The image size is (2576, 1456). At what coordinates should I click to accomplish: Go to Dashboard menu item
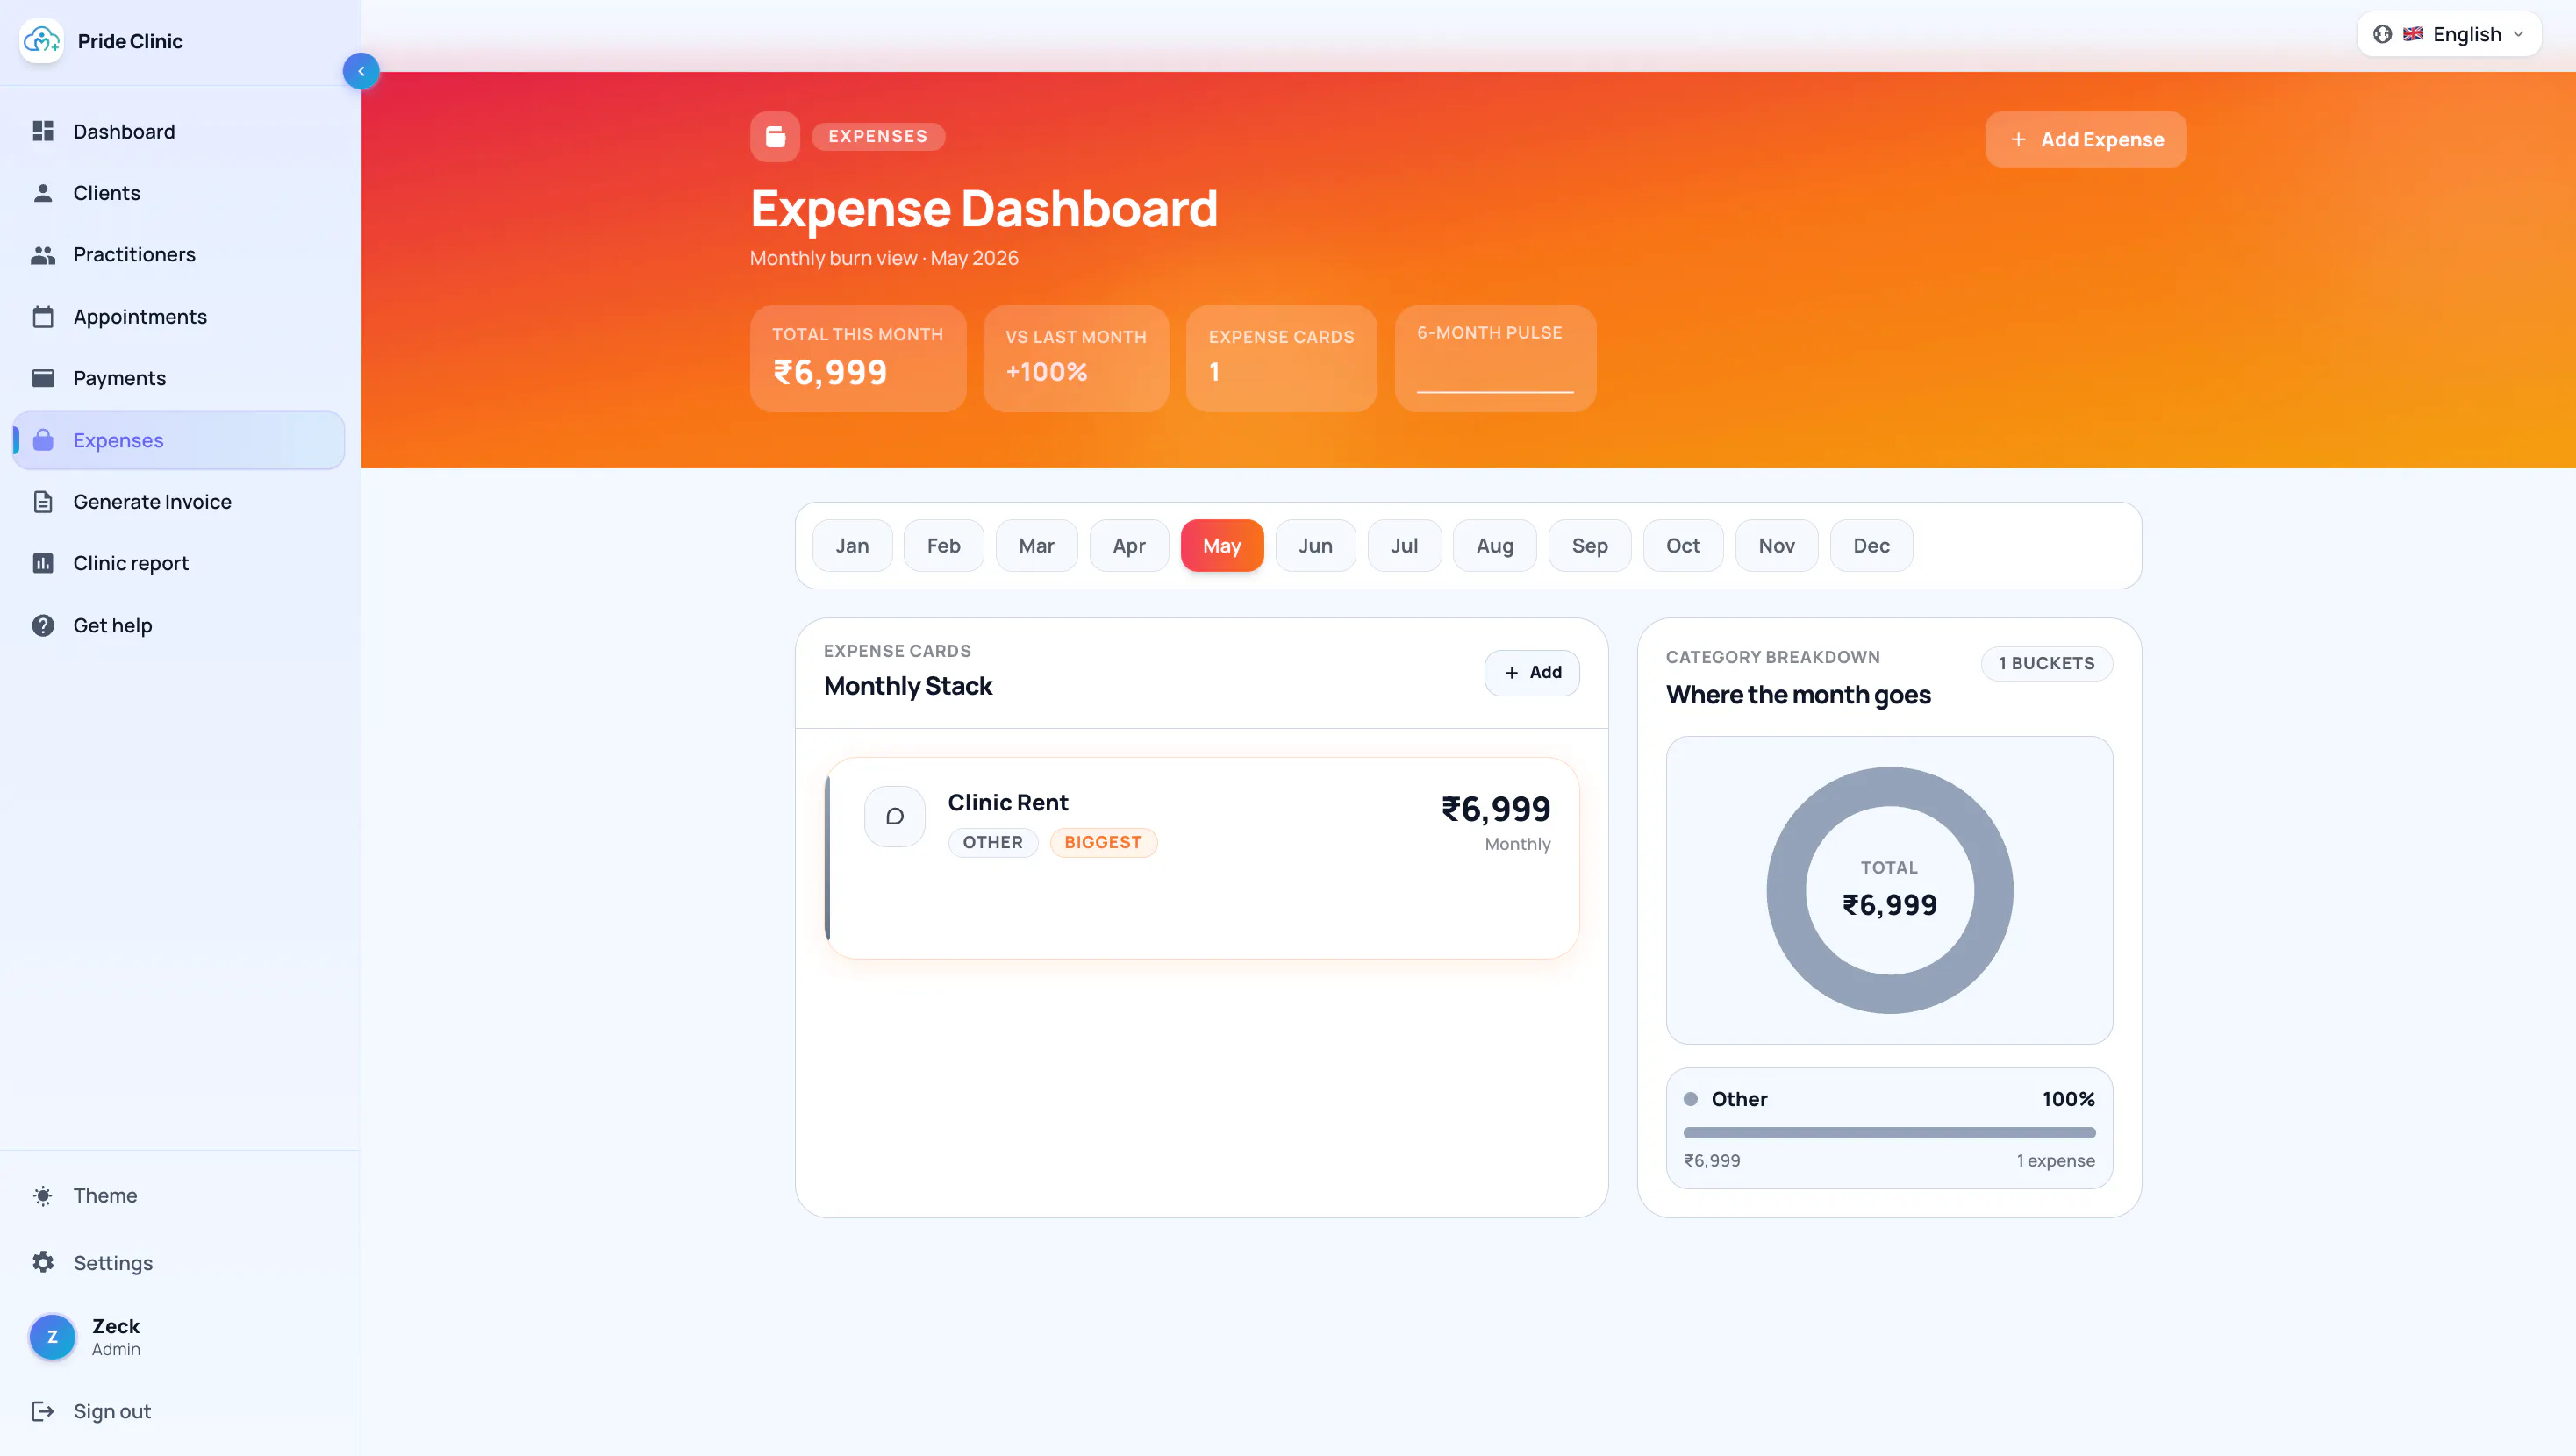[x=180, y=131]
